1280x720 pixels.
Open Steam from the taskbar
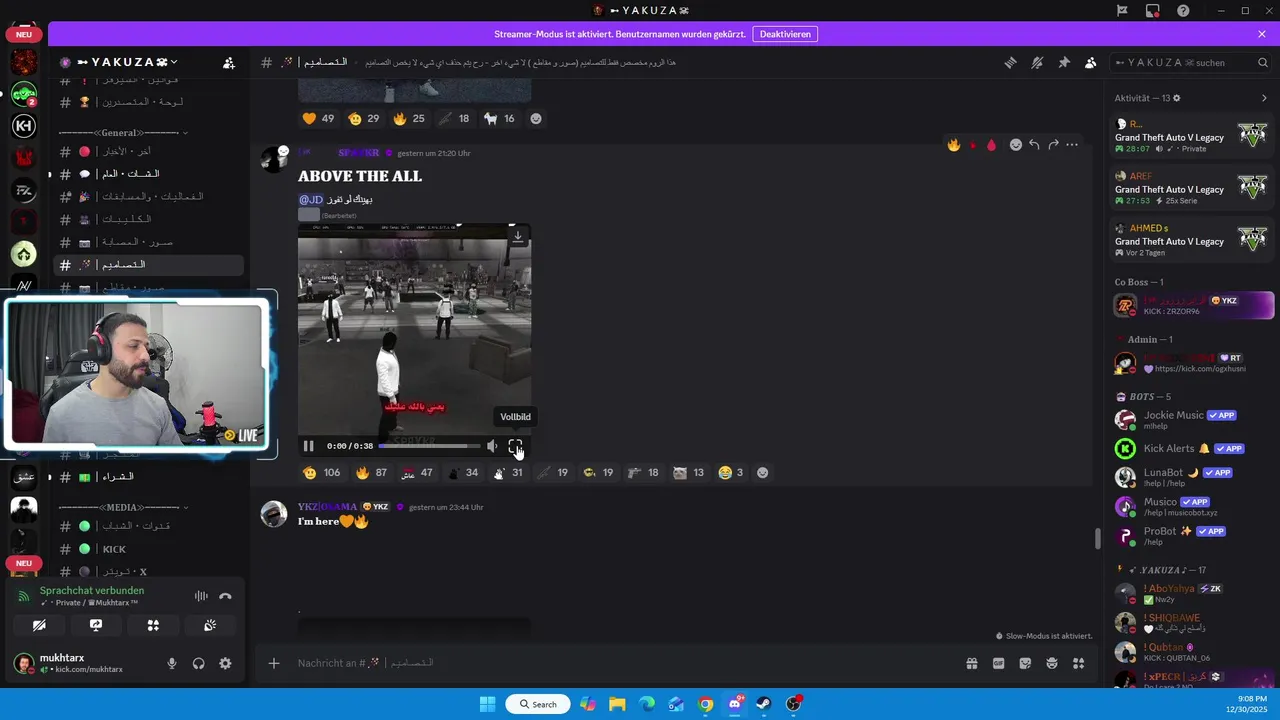coord(764,704)
